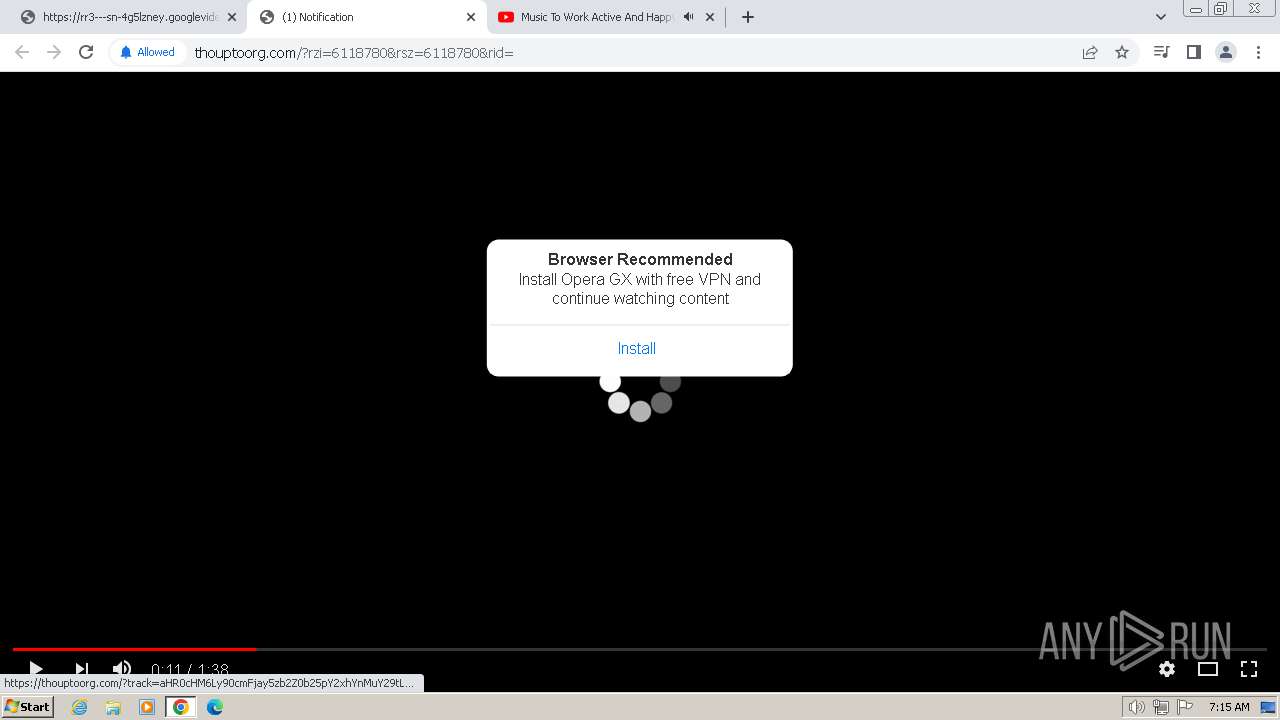Seek on the video progress bar
Screen dimensions: 1280x720
pos(640,650)
